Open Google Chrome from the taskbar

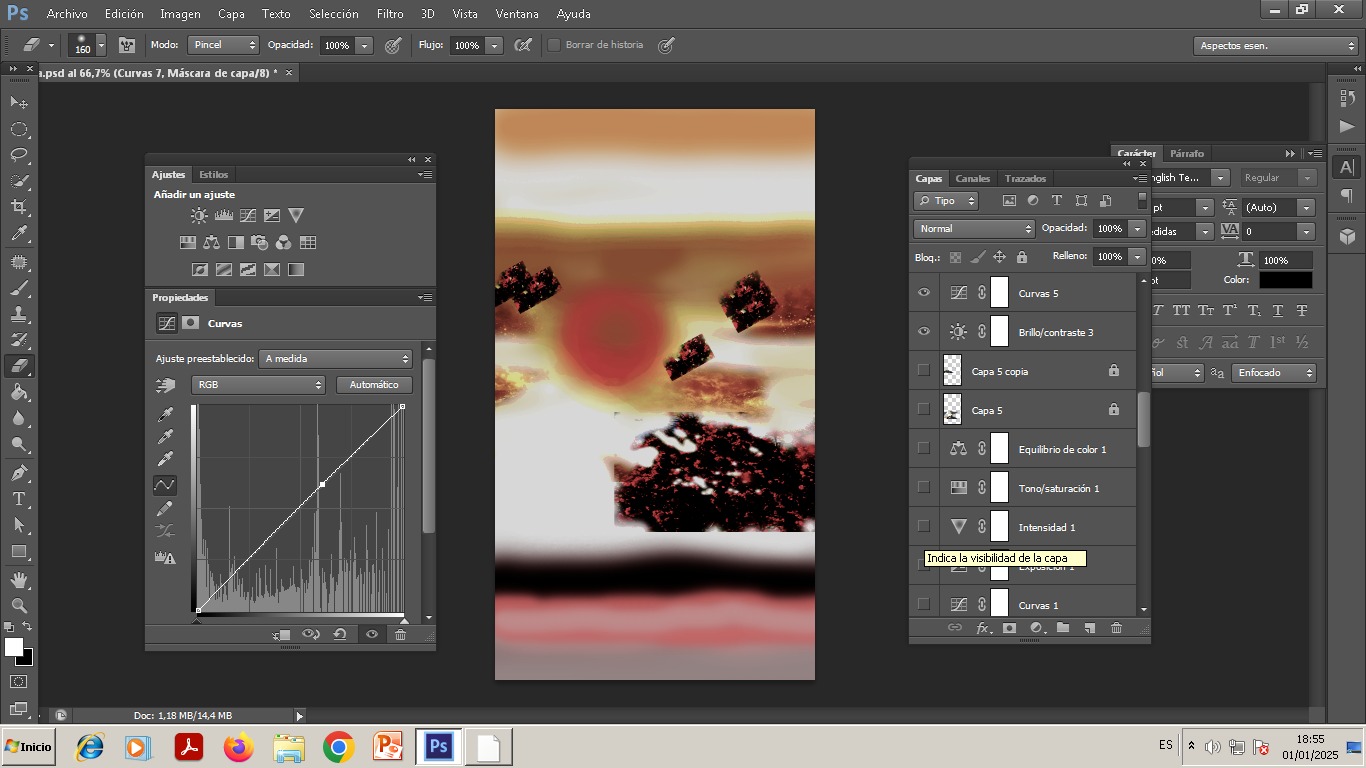[339, 747]
